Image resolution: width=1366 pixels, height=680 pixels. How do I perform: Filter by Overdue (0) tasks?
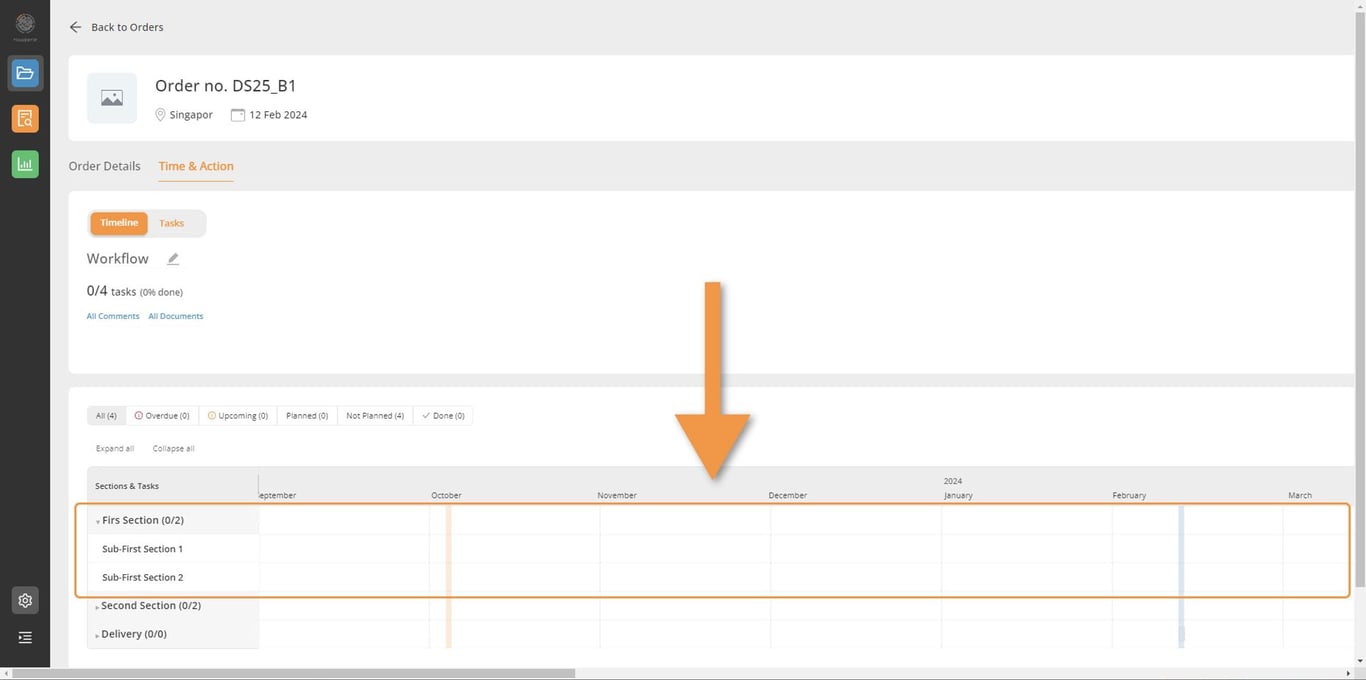162,416
